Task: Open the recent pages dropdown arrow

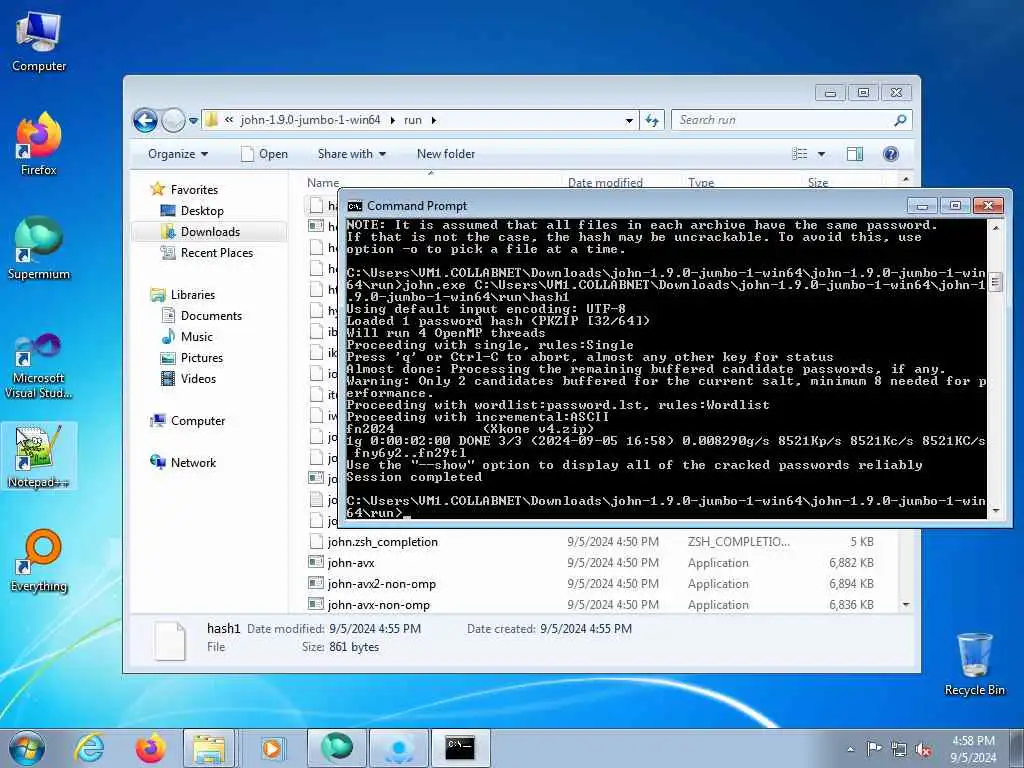Action: click(x=193, y=121)
